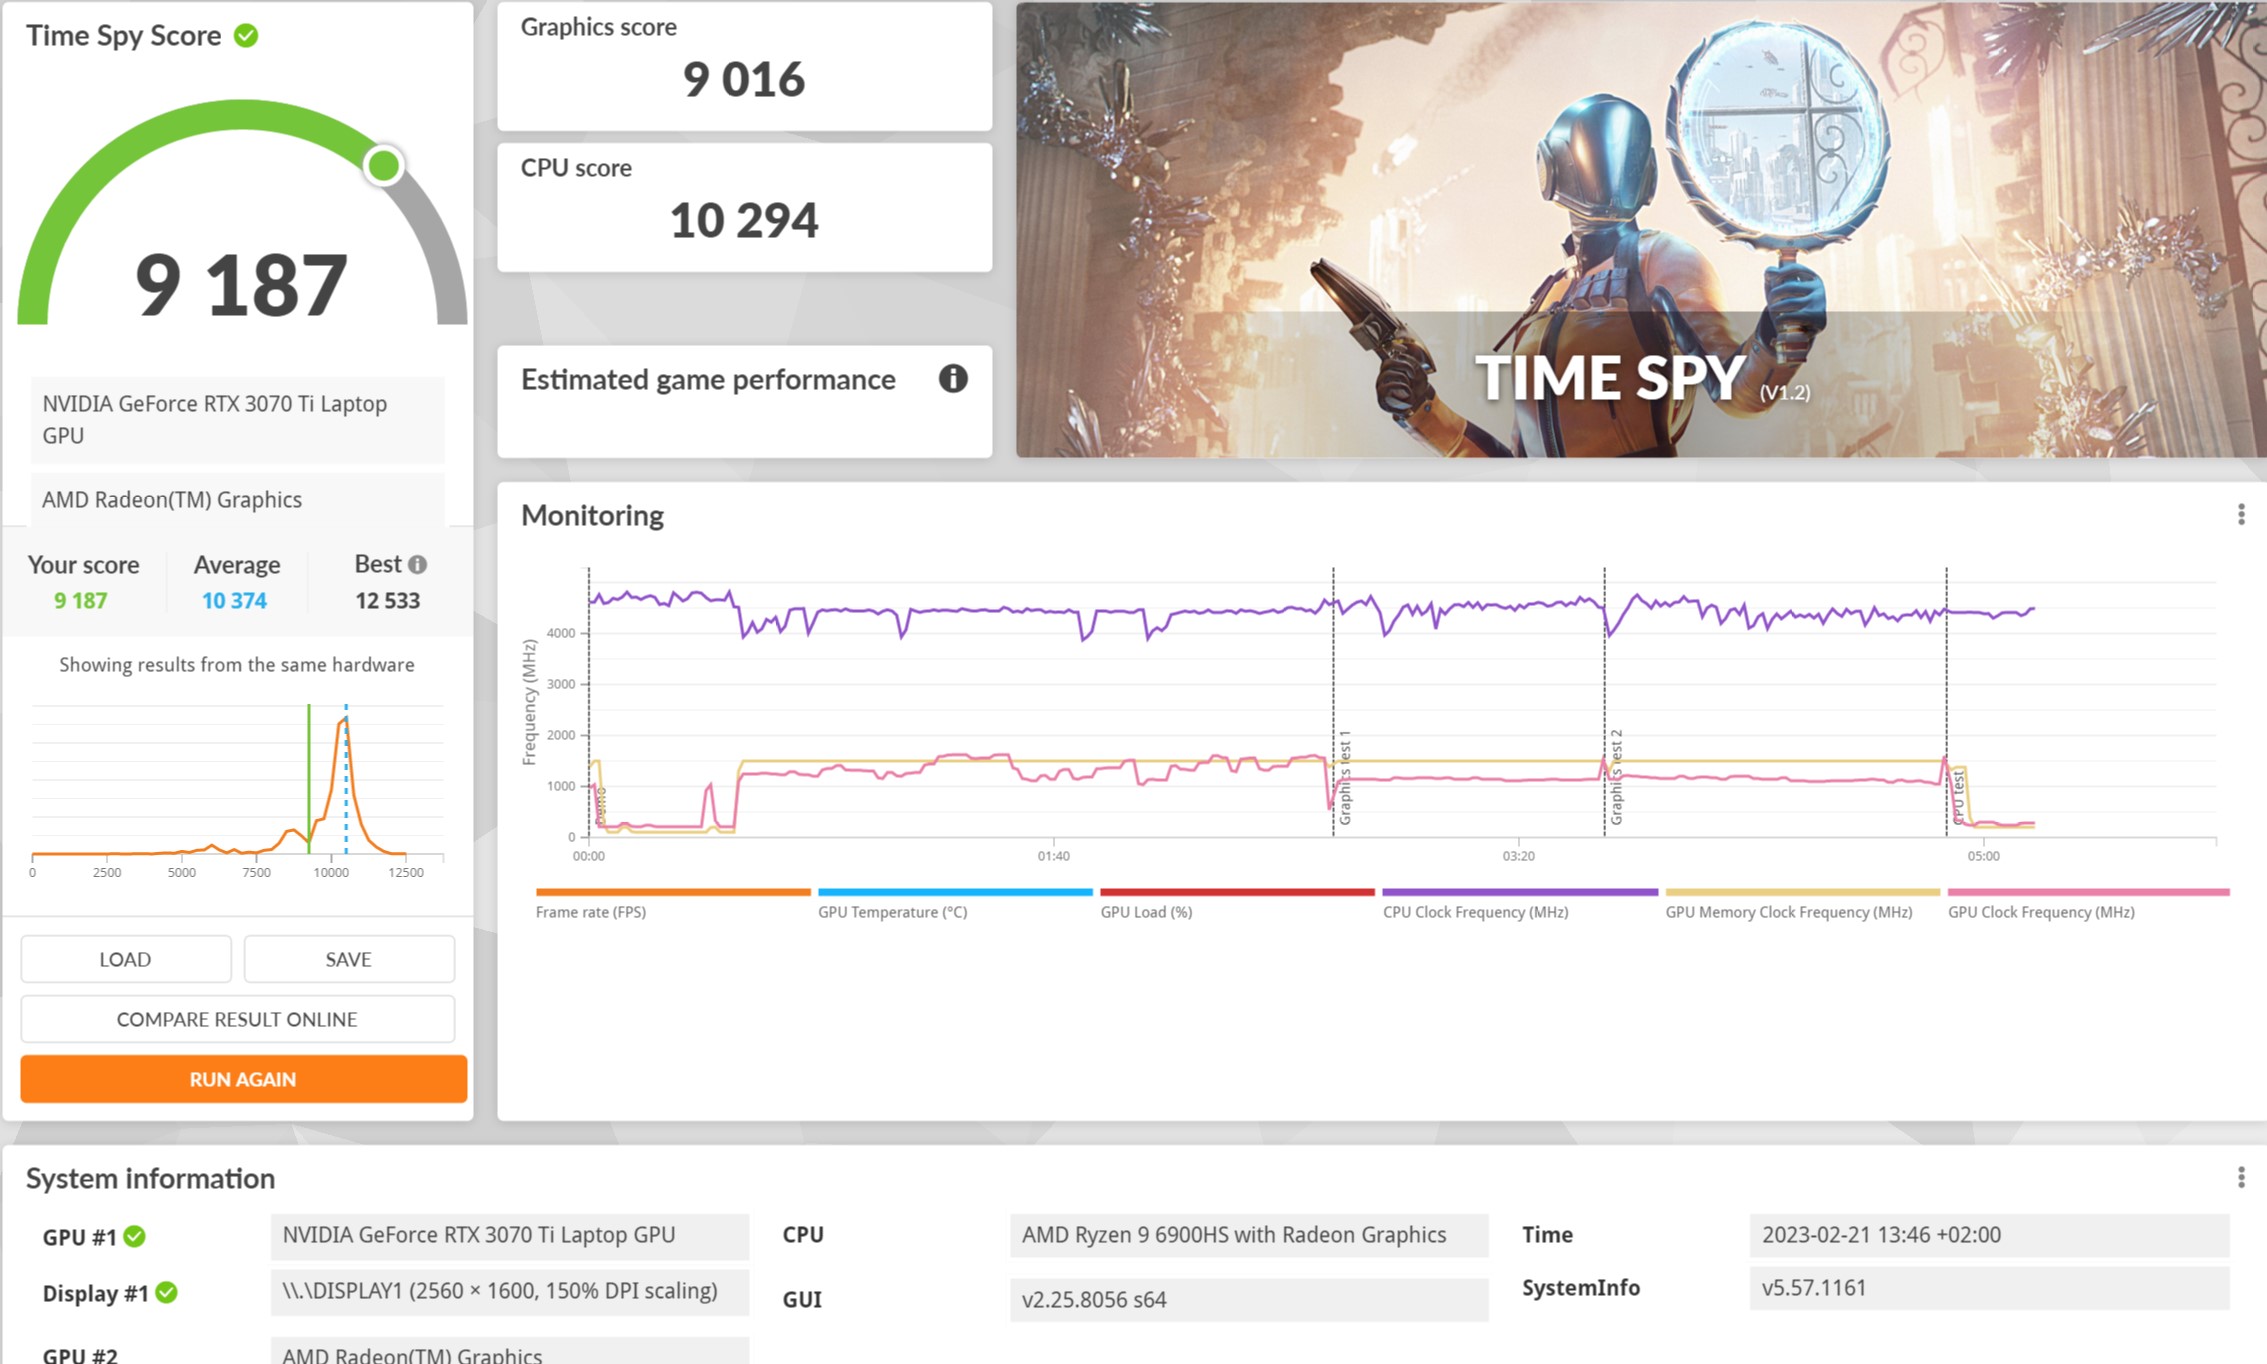Click the orange RUN AGAIN button
Viewport: 2267px width, 1364px height.
(243, 1079)
